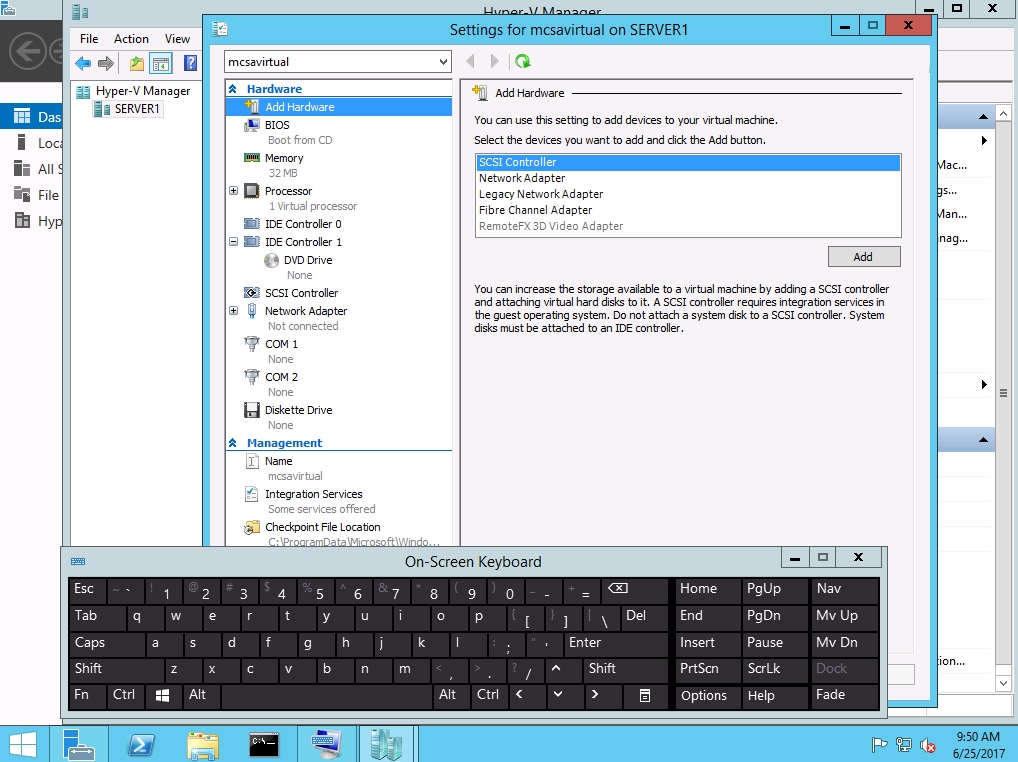Select Add Hardware in the settings tree
Image resolution: width=1018 pixels, height=762 pixels.
coord(338,107)
